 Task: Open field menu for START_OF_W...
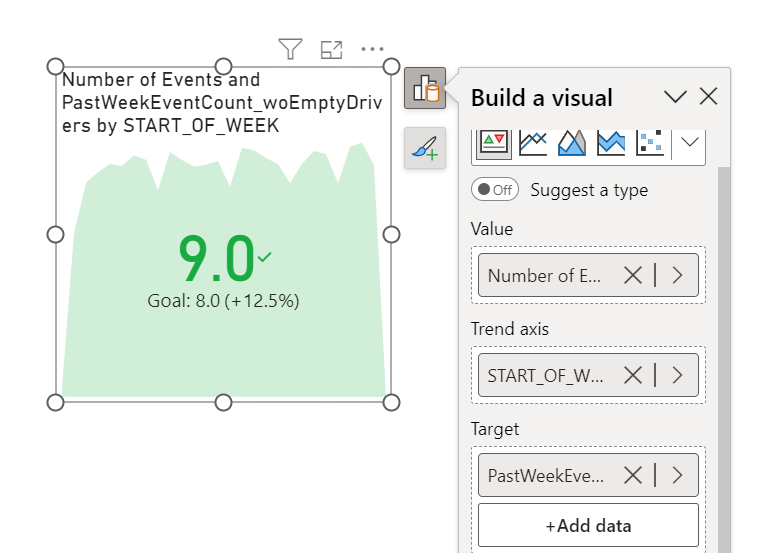tap(677, 375)
